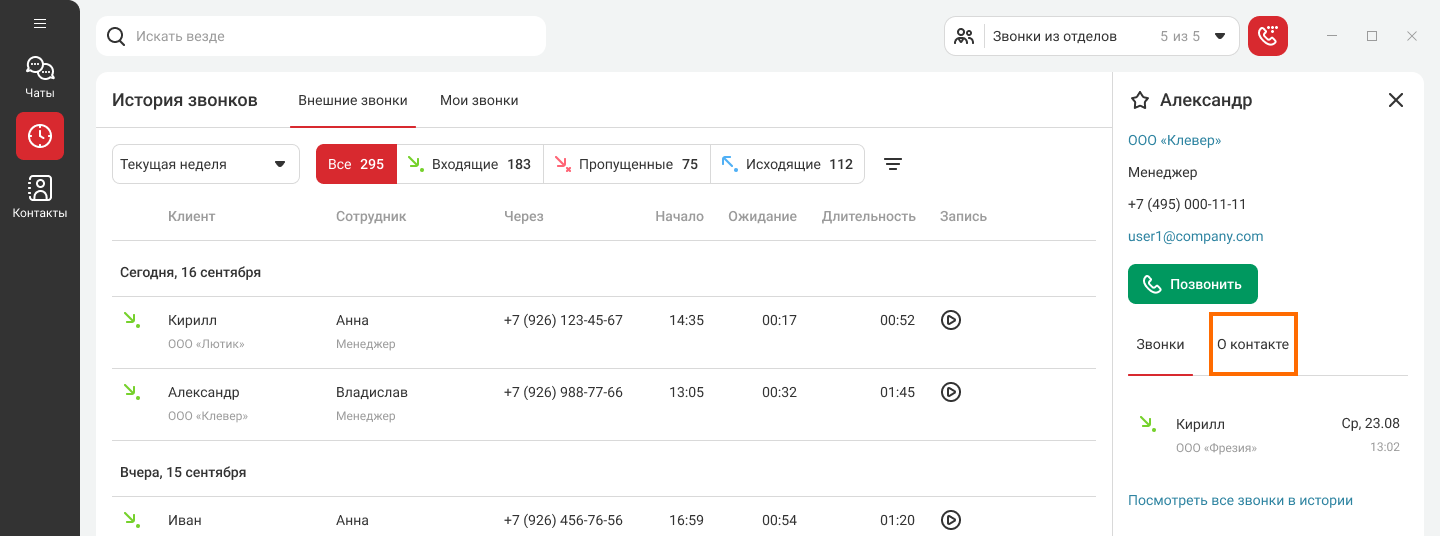Filter by Пропущенные calls

[627, 164]
